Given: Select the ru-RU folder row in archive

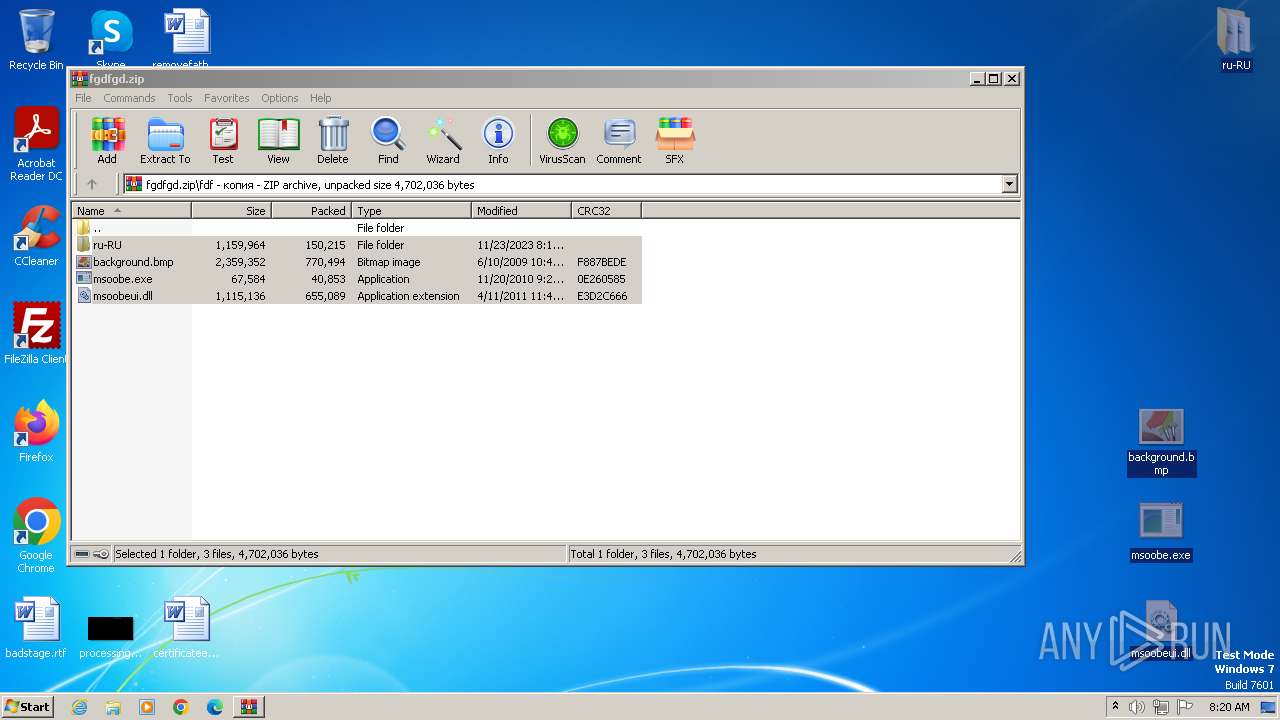Looking at the screenshot, I should (357, 245).
